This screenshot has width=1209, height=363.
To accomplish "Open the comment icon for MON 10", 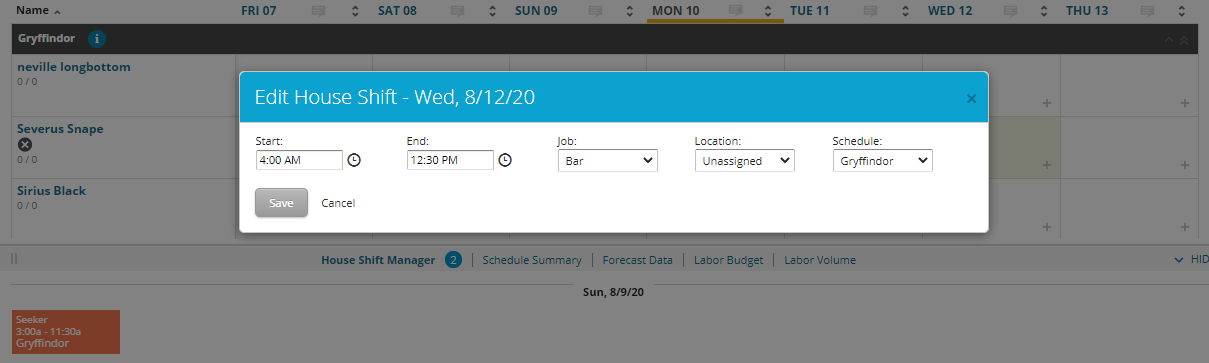I will (x=735, y=11).
